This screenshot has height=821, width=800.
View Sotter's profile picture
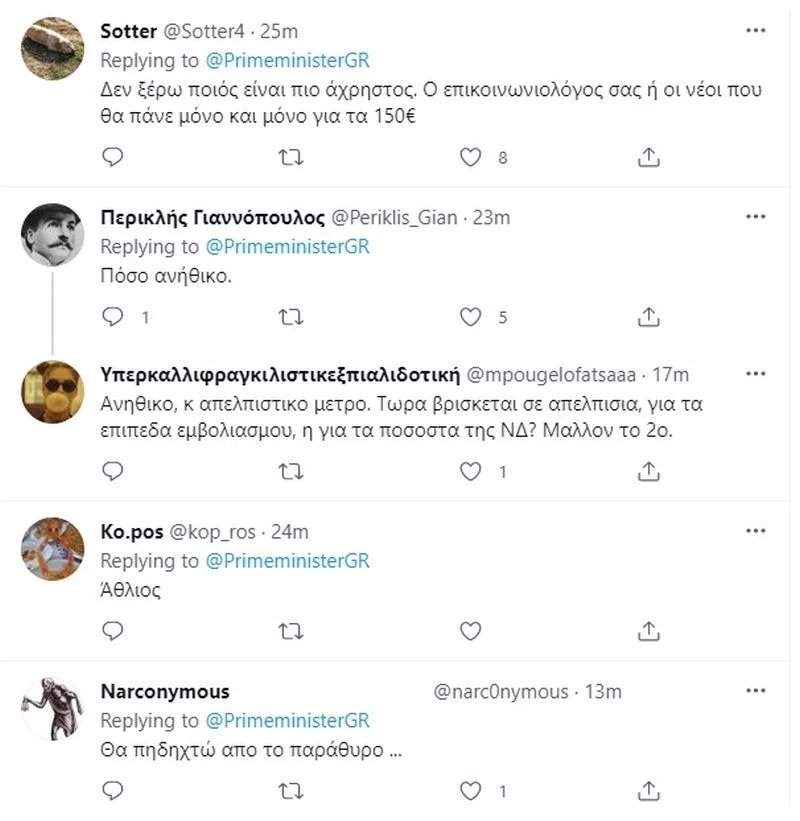point(52,48)
